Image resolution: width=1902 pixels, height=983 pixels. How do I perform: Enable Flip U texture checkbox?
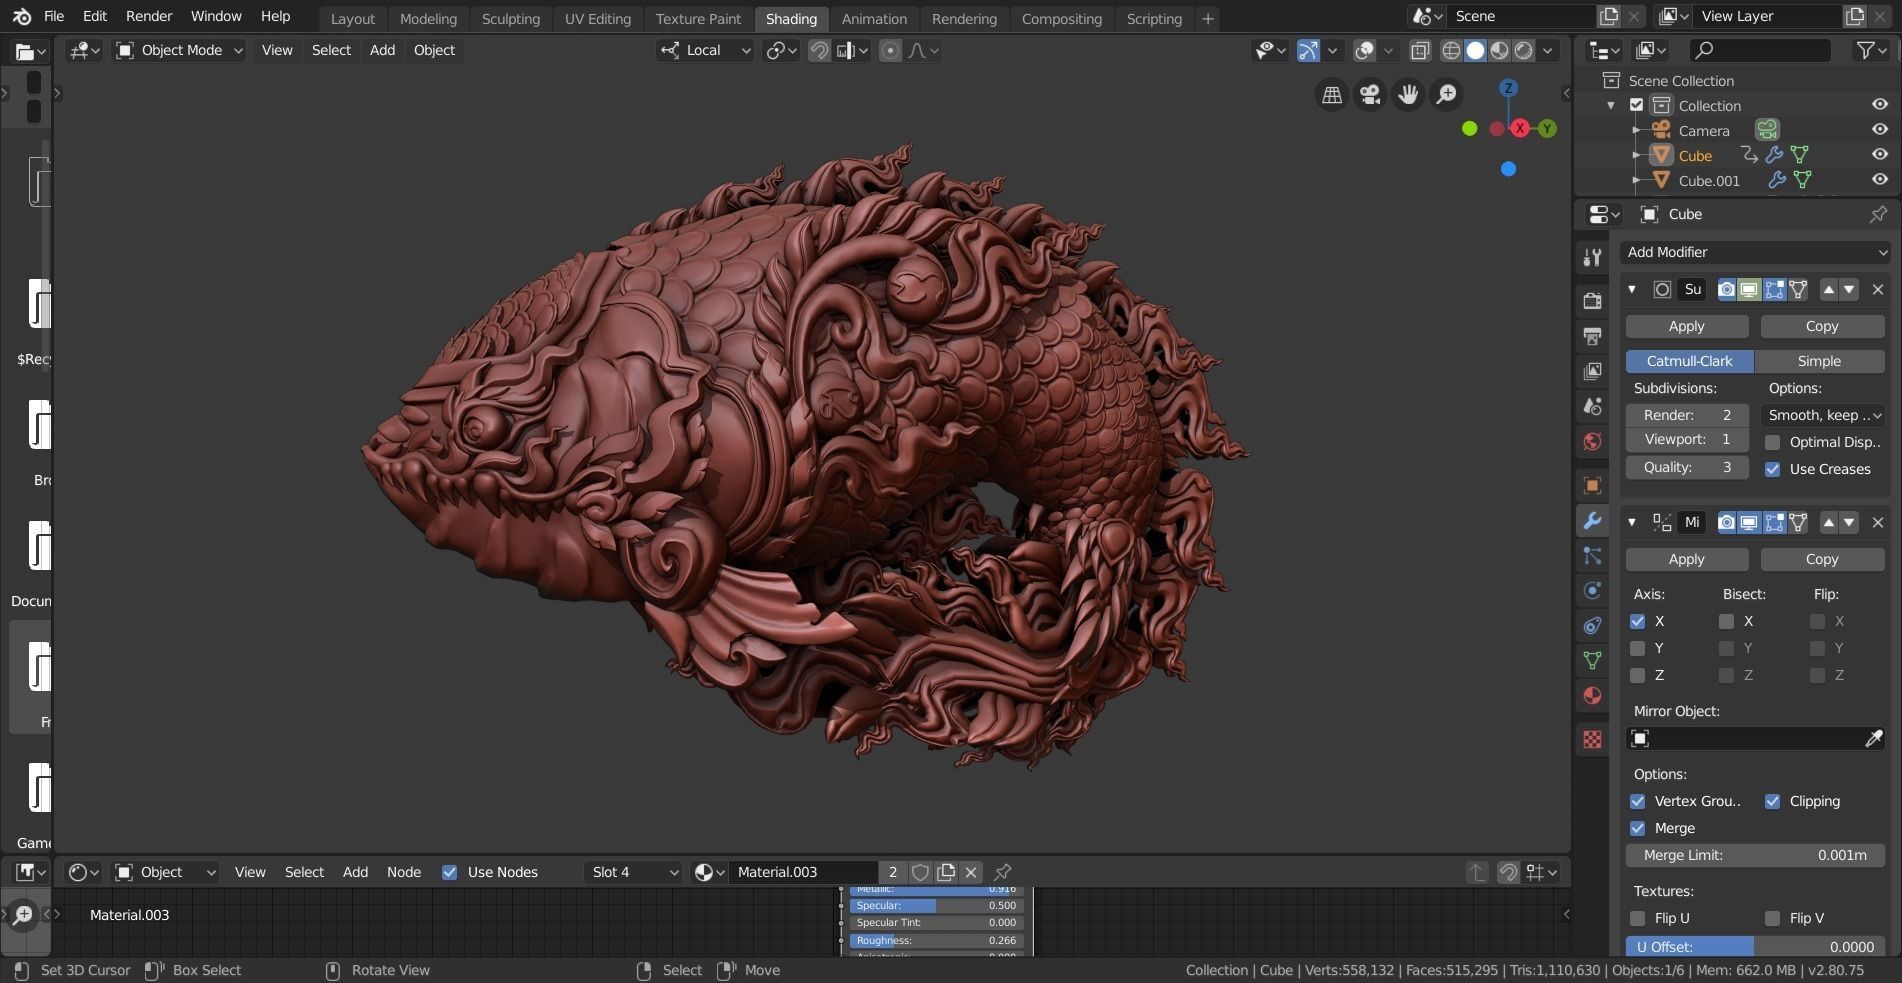(x=1637, y=918)
